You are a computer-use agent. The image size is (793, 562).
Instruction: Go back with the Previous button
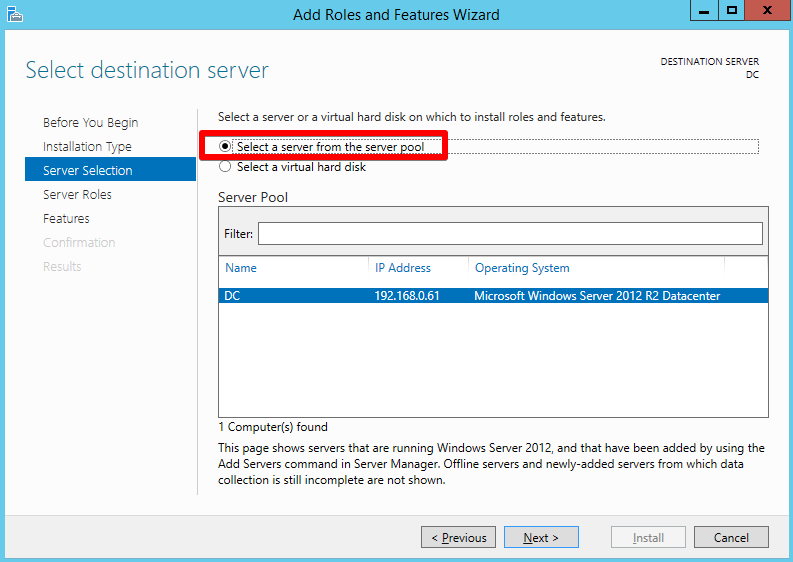(x=458, y=537)
